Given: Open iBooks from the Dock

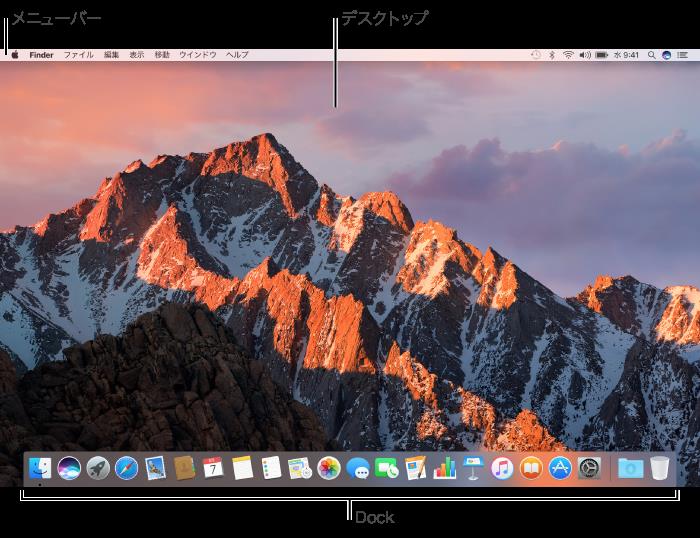Looking at the screenshot, I should [x=531, y=468].
